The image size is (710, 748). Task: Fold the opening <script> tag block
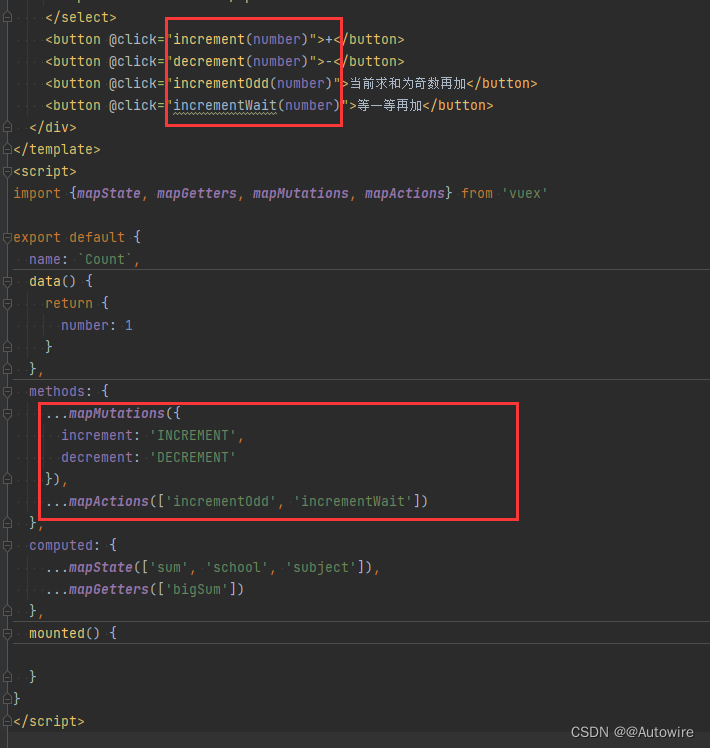tap(7, 171)
